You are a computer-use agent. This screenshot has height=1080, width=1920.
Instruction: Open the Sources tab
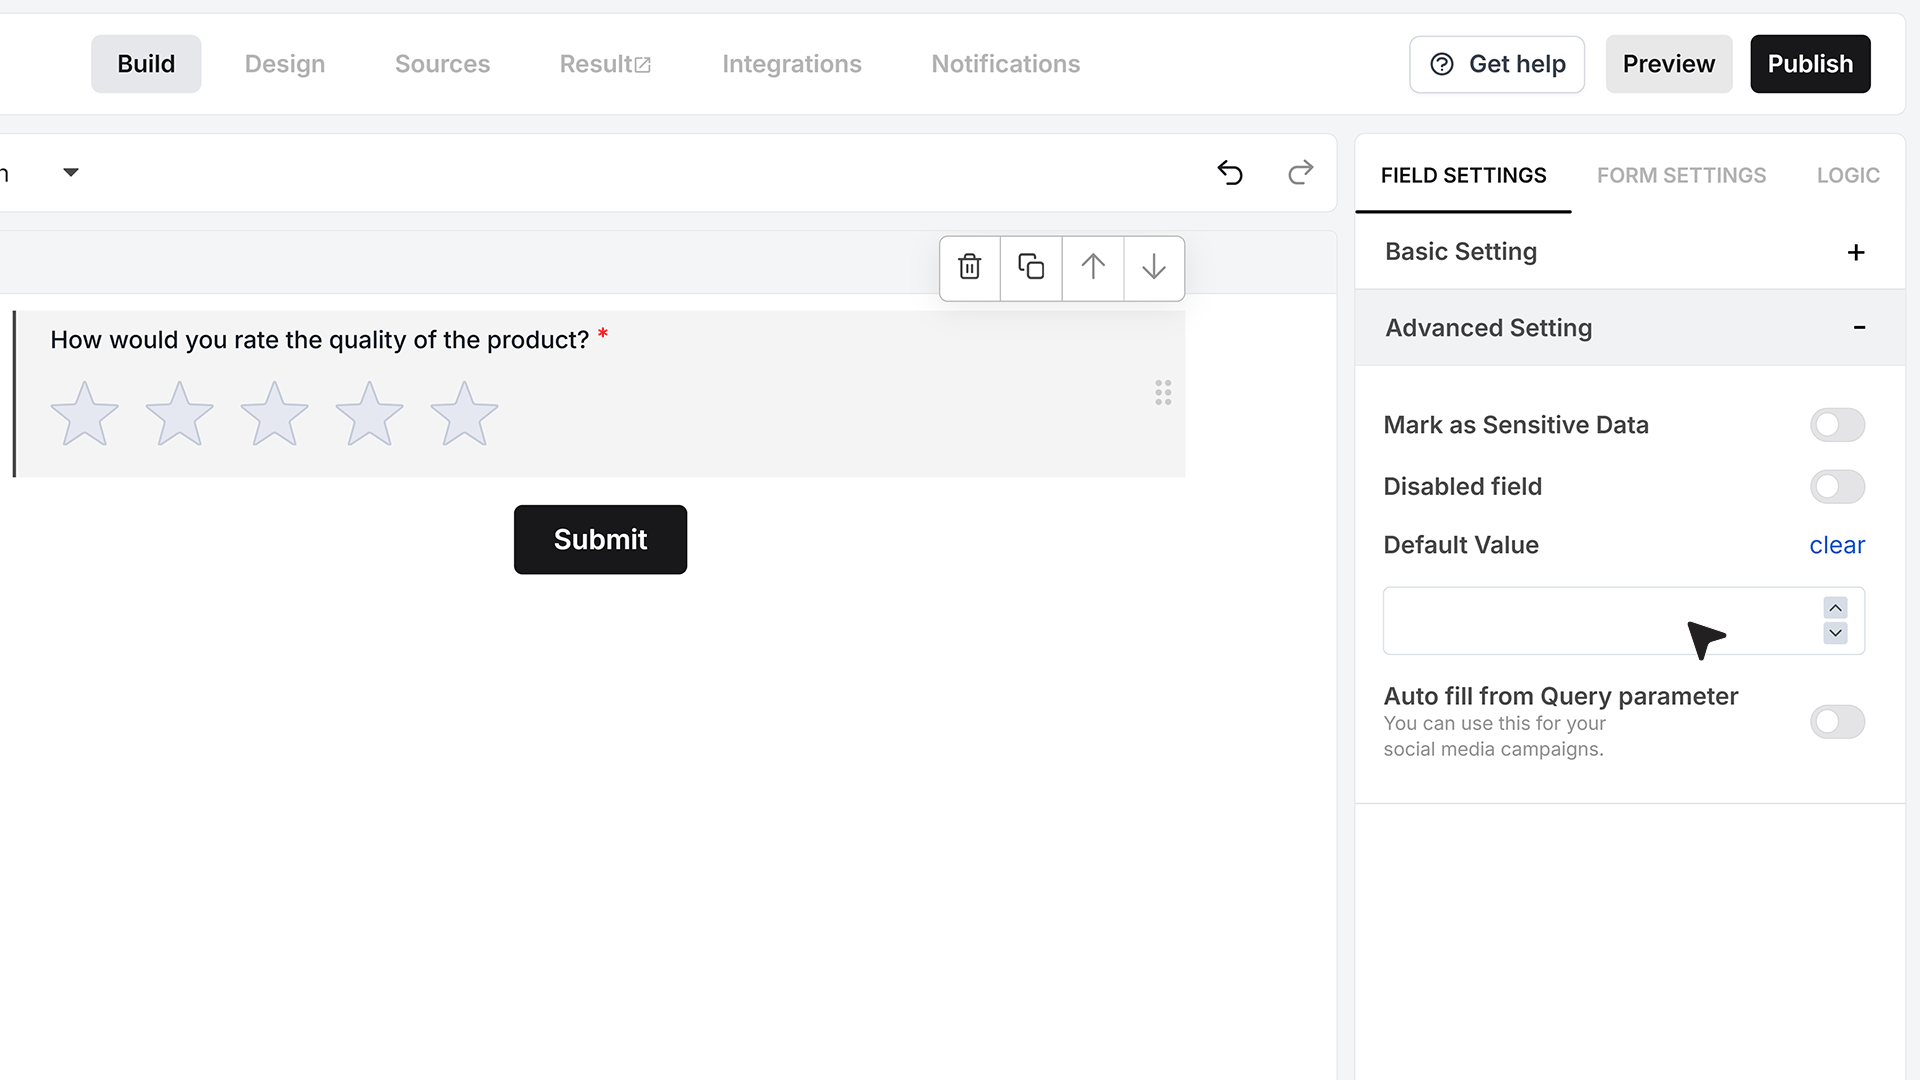pos(442,64)
